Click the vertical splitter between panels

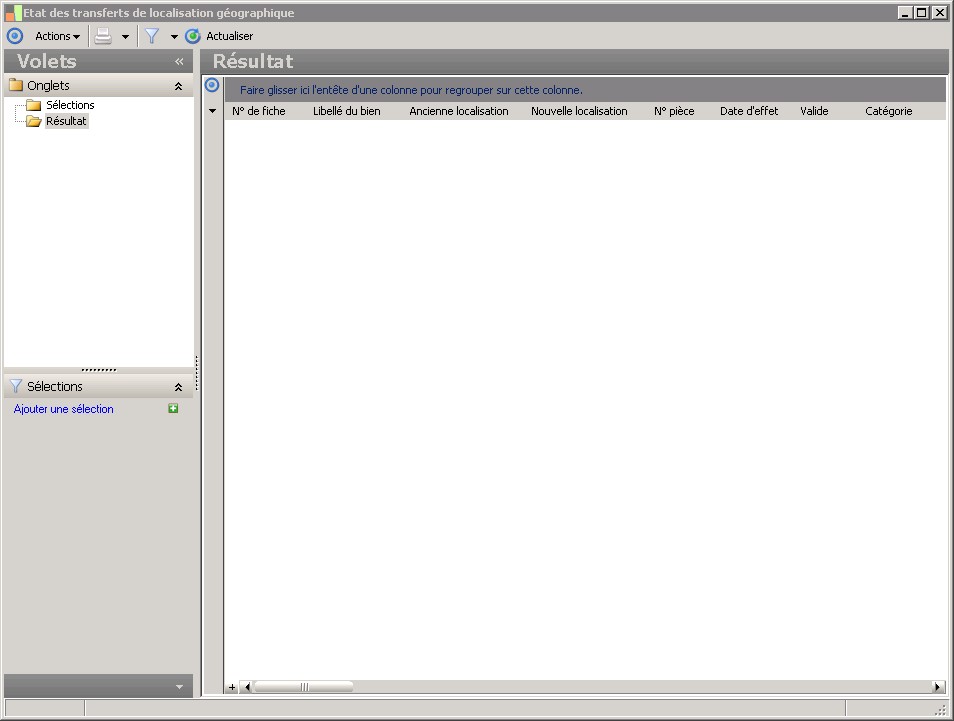click(197, 373)
